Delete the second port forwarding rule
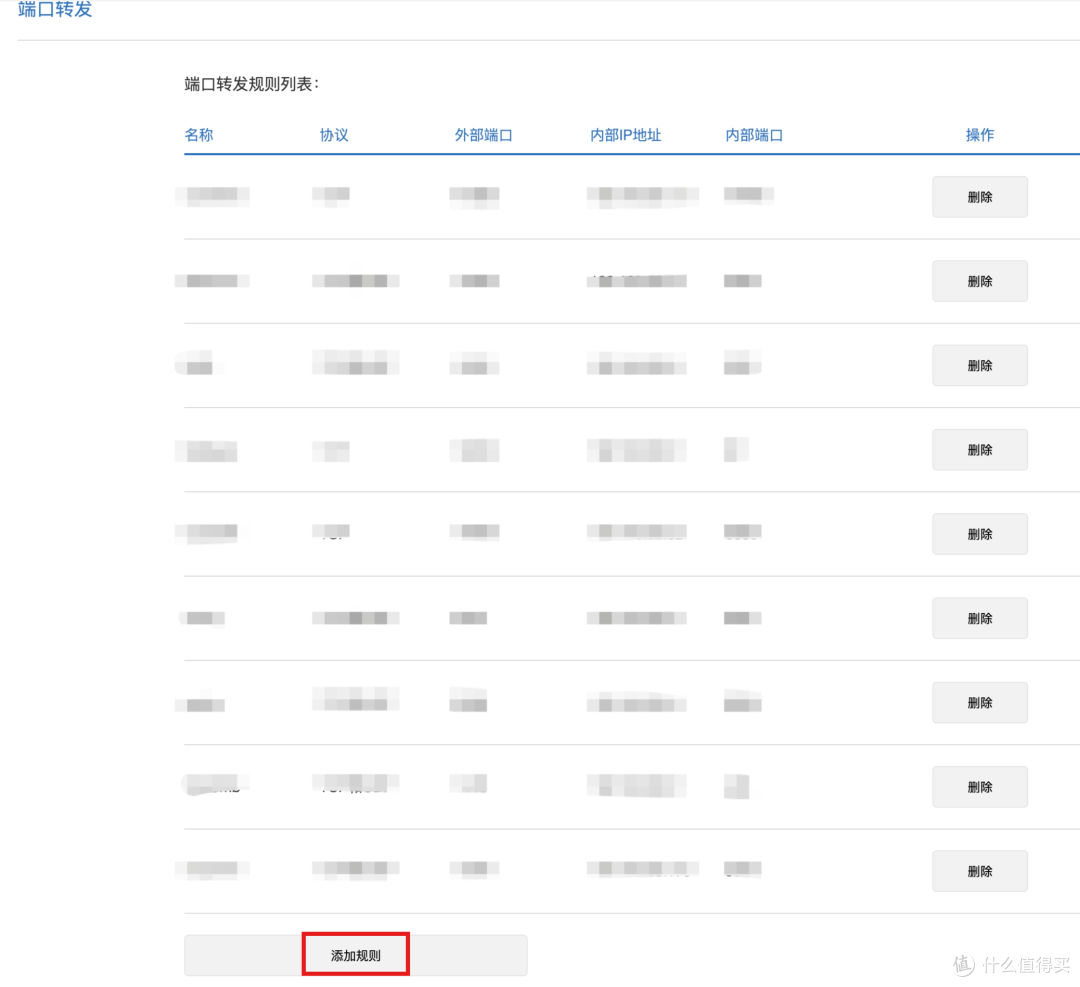Image resolution: width=1080 pixels, height=987 pixels. [979, 281]
